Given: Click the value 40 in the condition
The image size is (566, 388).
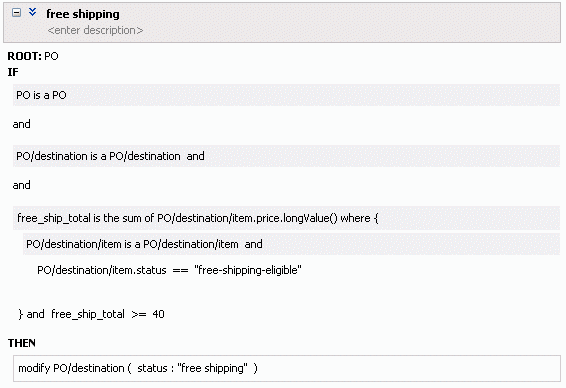Looking at the screenshot, I should click(158, 314).
